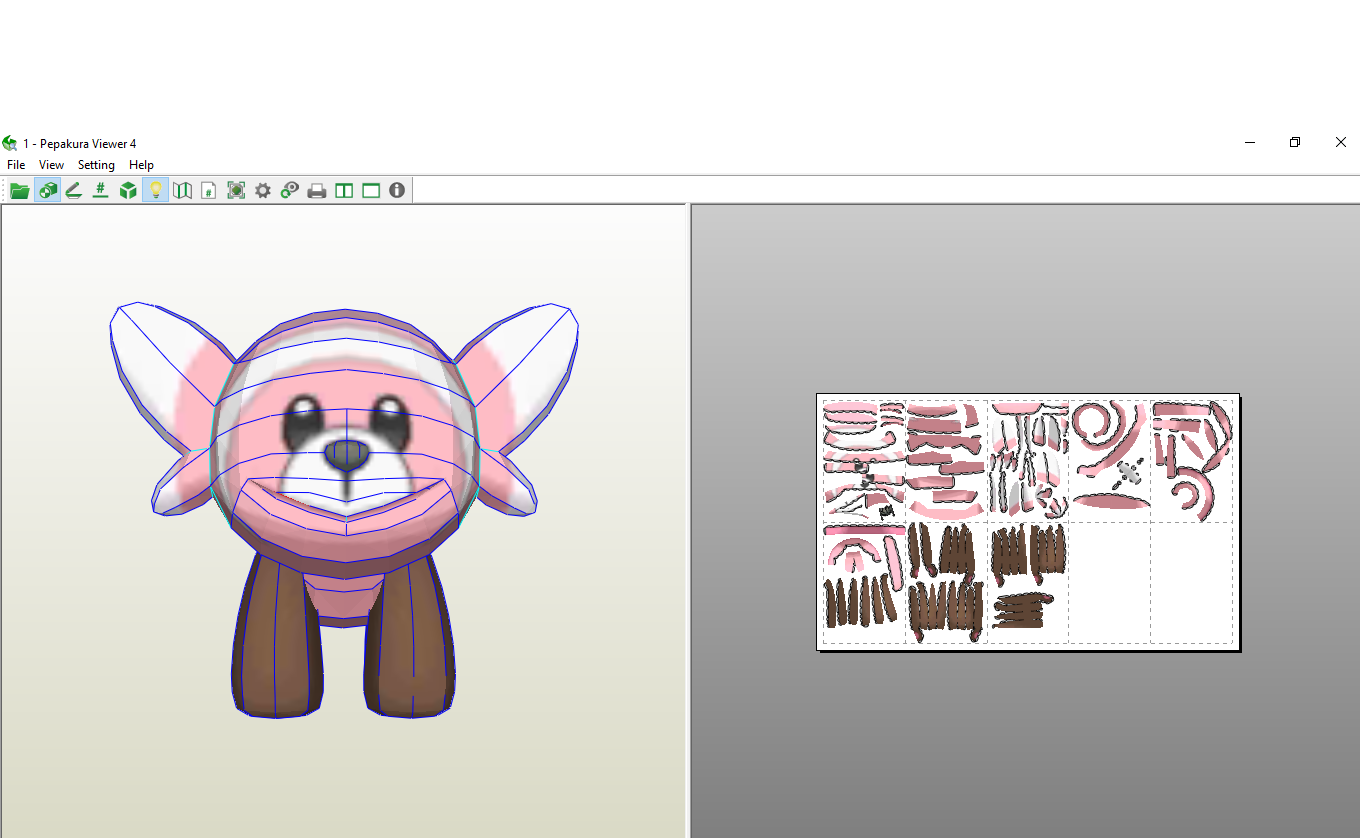The height and width of the screenshot is (838, 1360).
Task: Click the unfolded pattern sheet in the right pane
Action: pos(1028,521)
